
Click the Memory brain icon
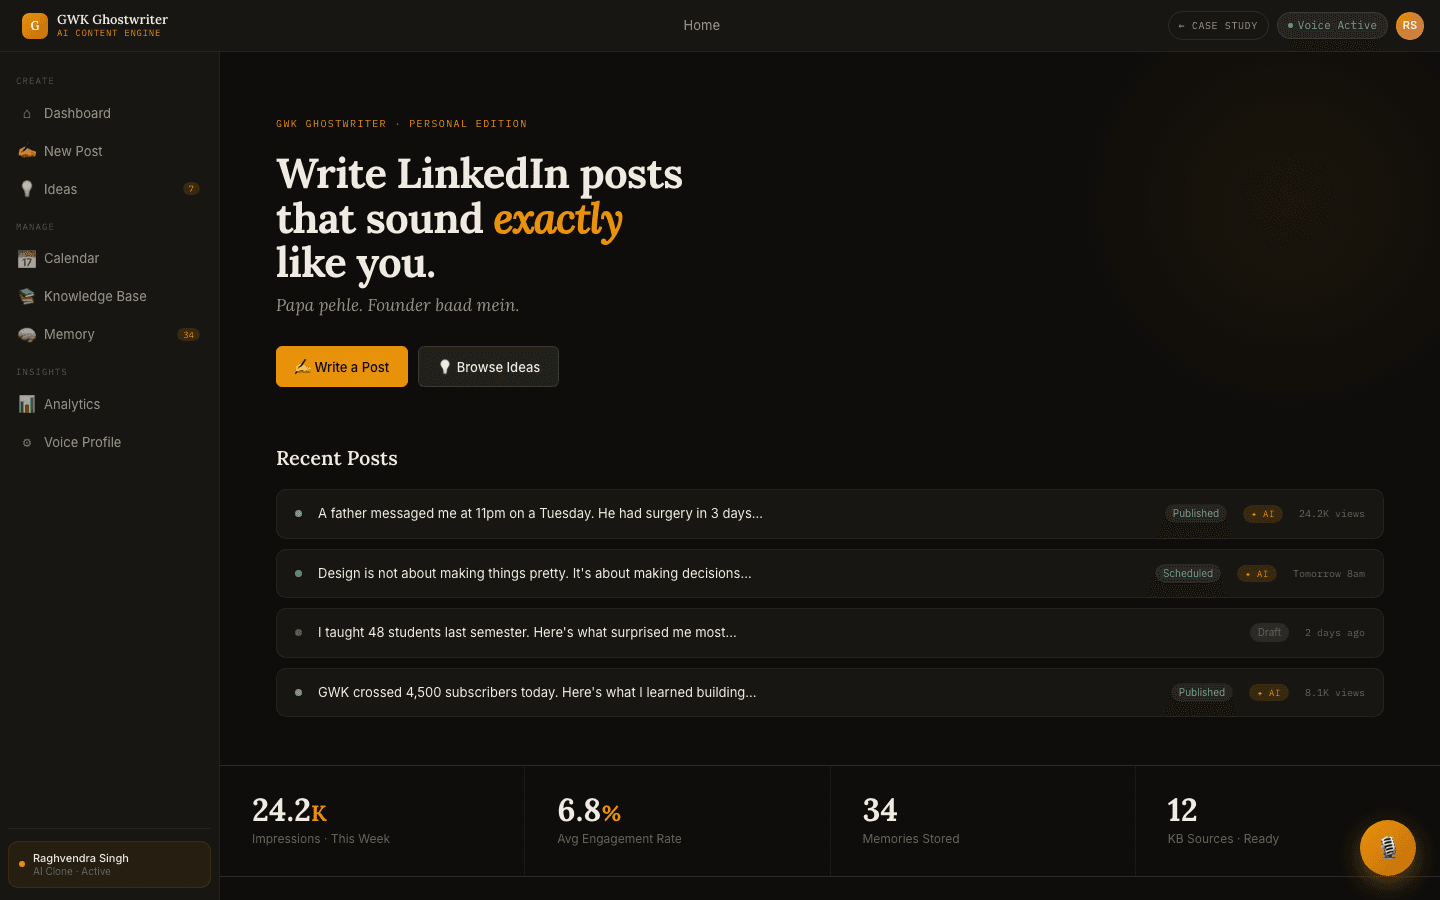coord(27,335)
